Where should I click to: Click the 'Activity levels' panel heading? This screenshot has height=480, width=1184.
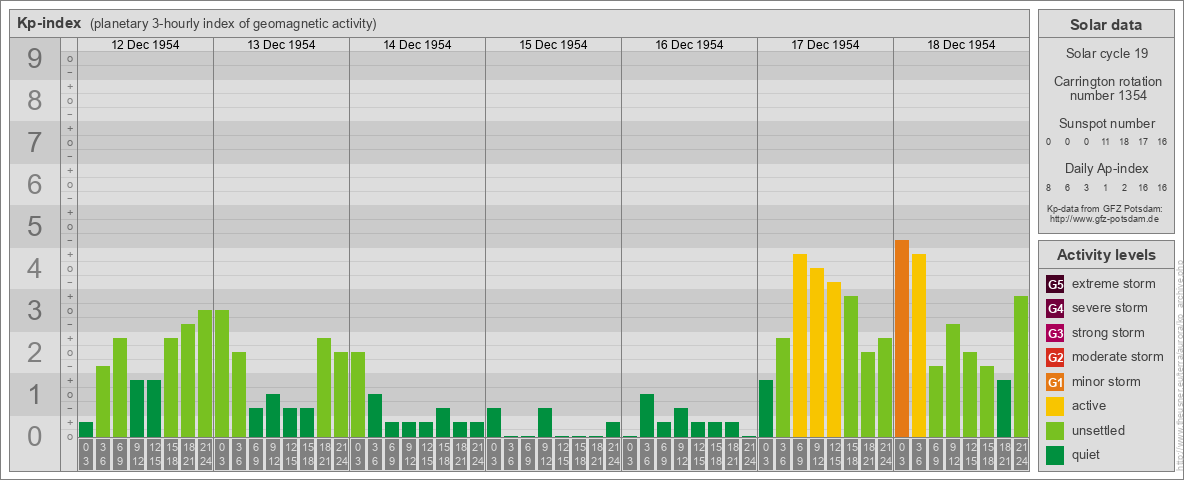coord(1106,255)
